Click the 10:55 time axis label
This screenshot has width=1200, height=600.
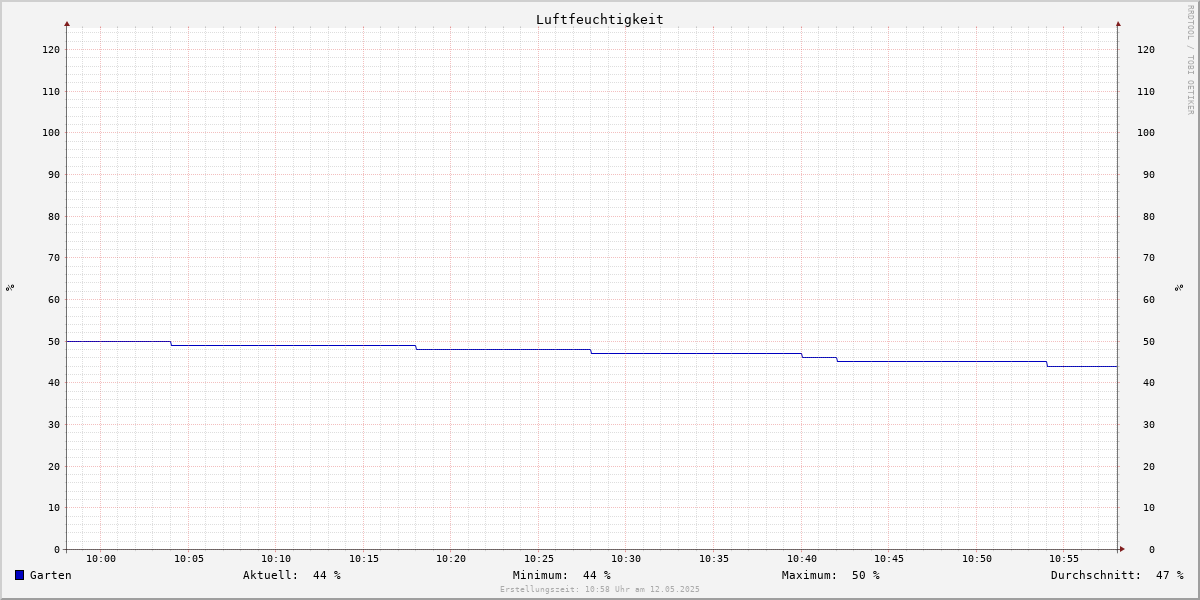coord(1064,559)
